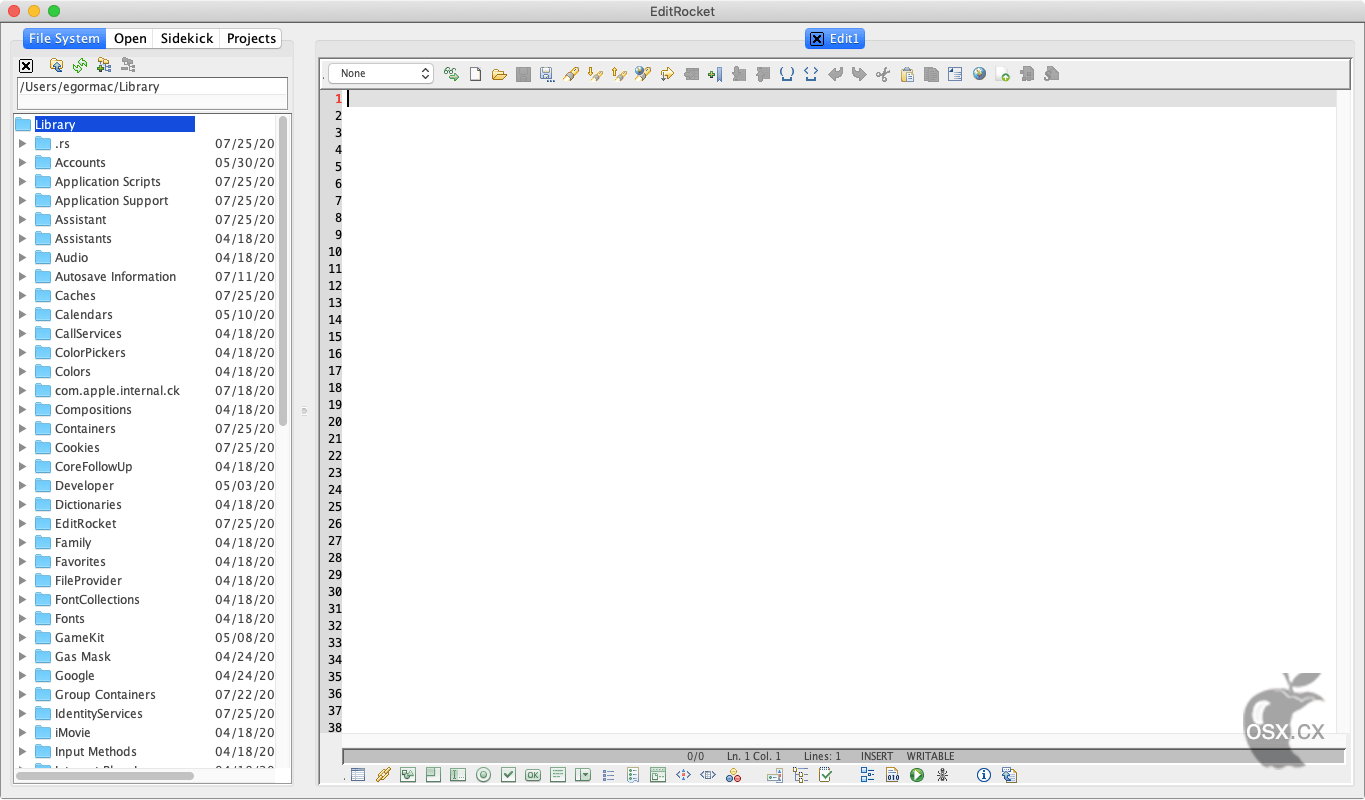Image resolution: width=1365 pixels, height=800 pixels.
Task: Click the Gas Mask folder date 04/24/20
Action: 244,656
